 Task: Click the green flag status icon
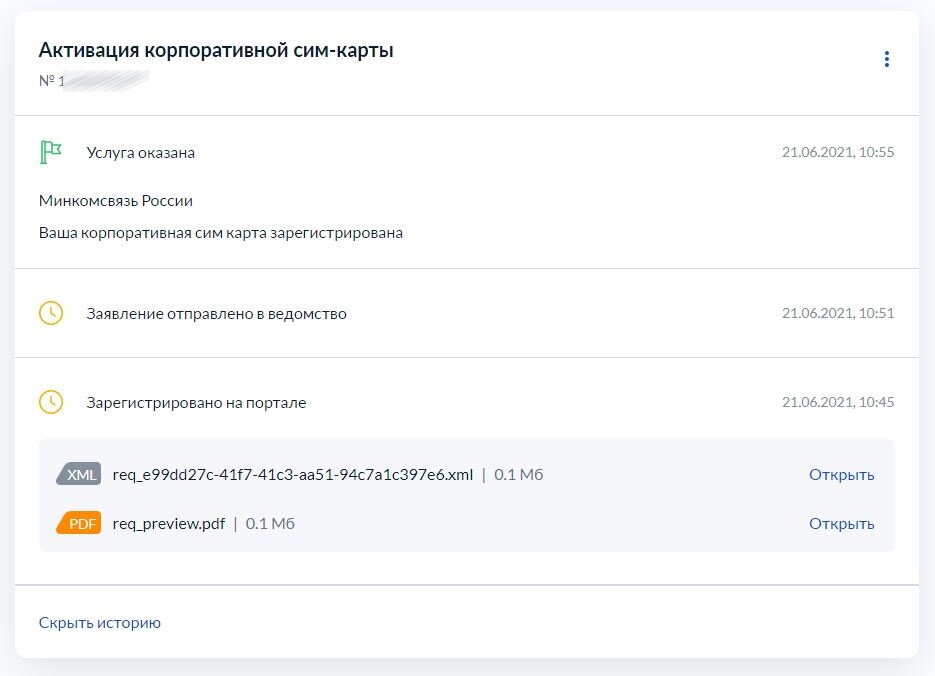pos(50,152)
